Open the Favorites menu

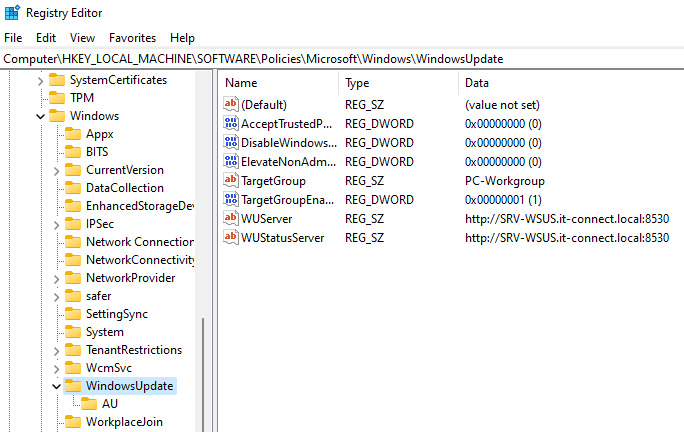[x=132, y=38]
